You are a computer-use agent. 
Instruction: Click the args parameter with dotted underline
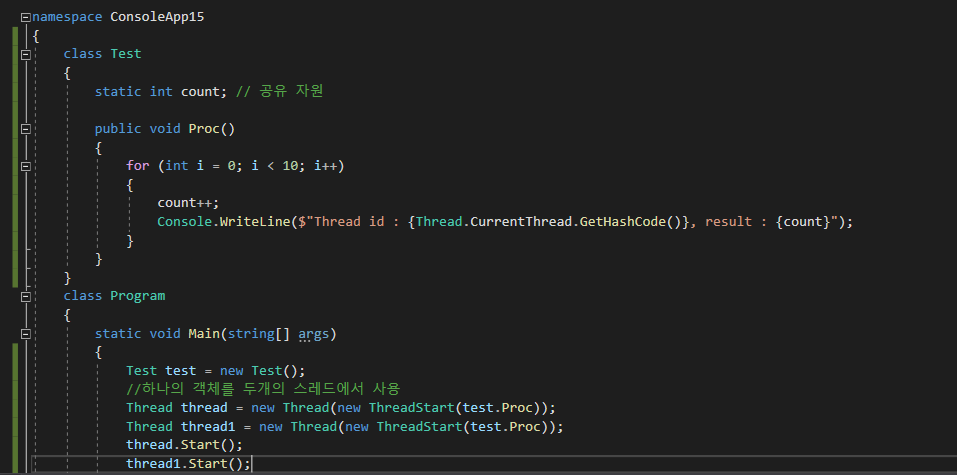click(x=314, y=334)
